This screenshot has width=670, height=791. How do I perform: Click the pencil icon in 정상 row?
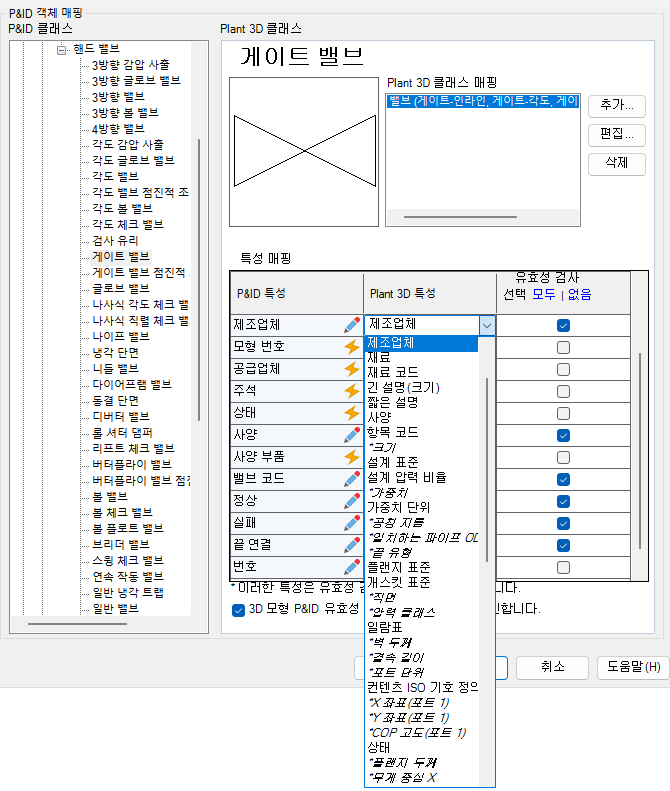(352, 501)
